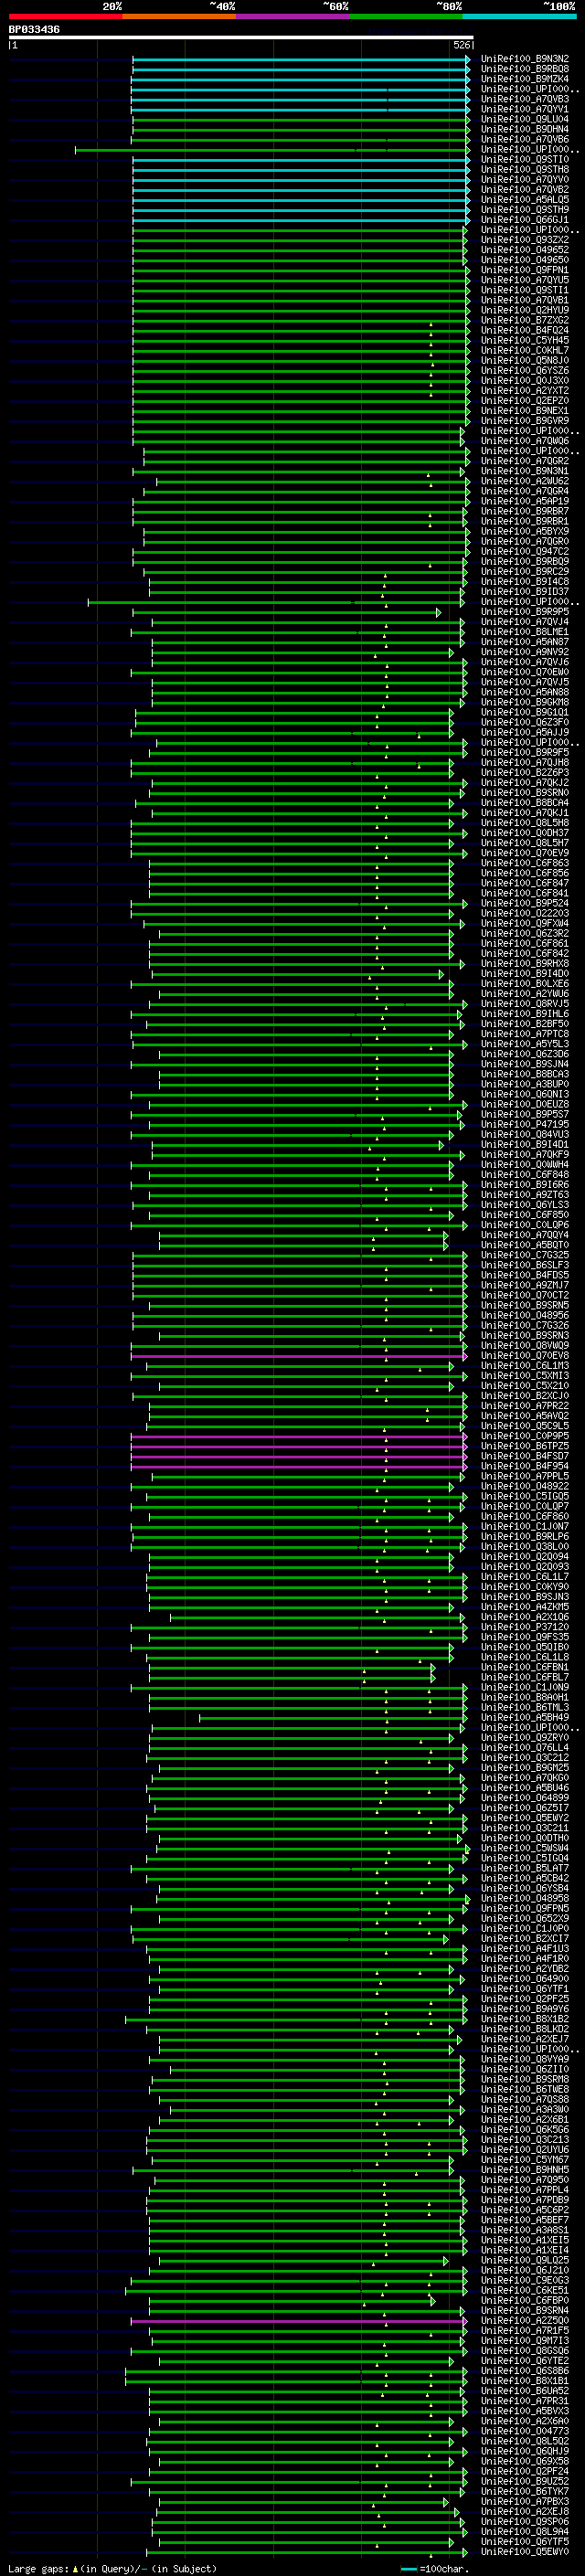Open hit UniRef100_Q9LU04

[x=525, y=119]
